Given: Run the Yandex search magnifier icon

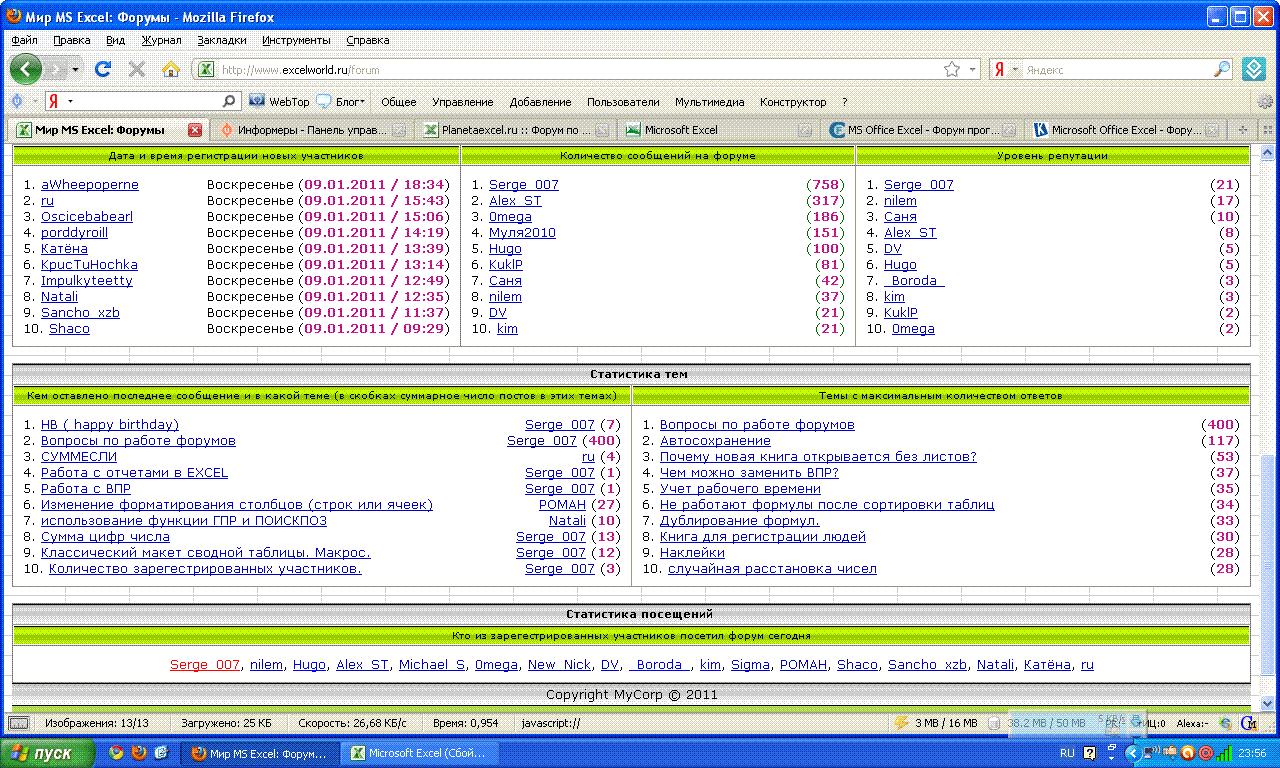Looking at the screenshot, I should pos(1222,70).
